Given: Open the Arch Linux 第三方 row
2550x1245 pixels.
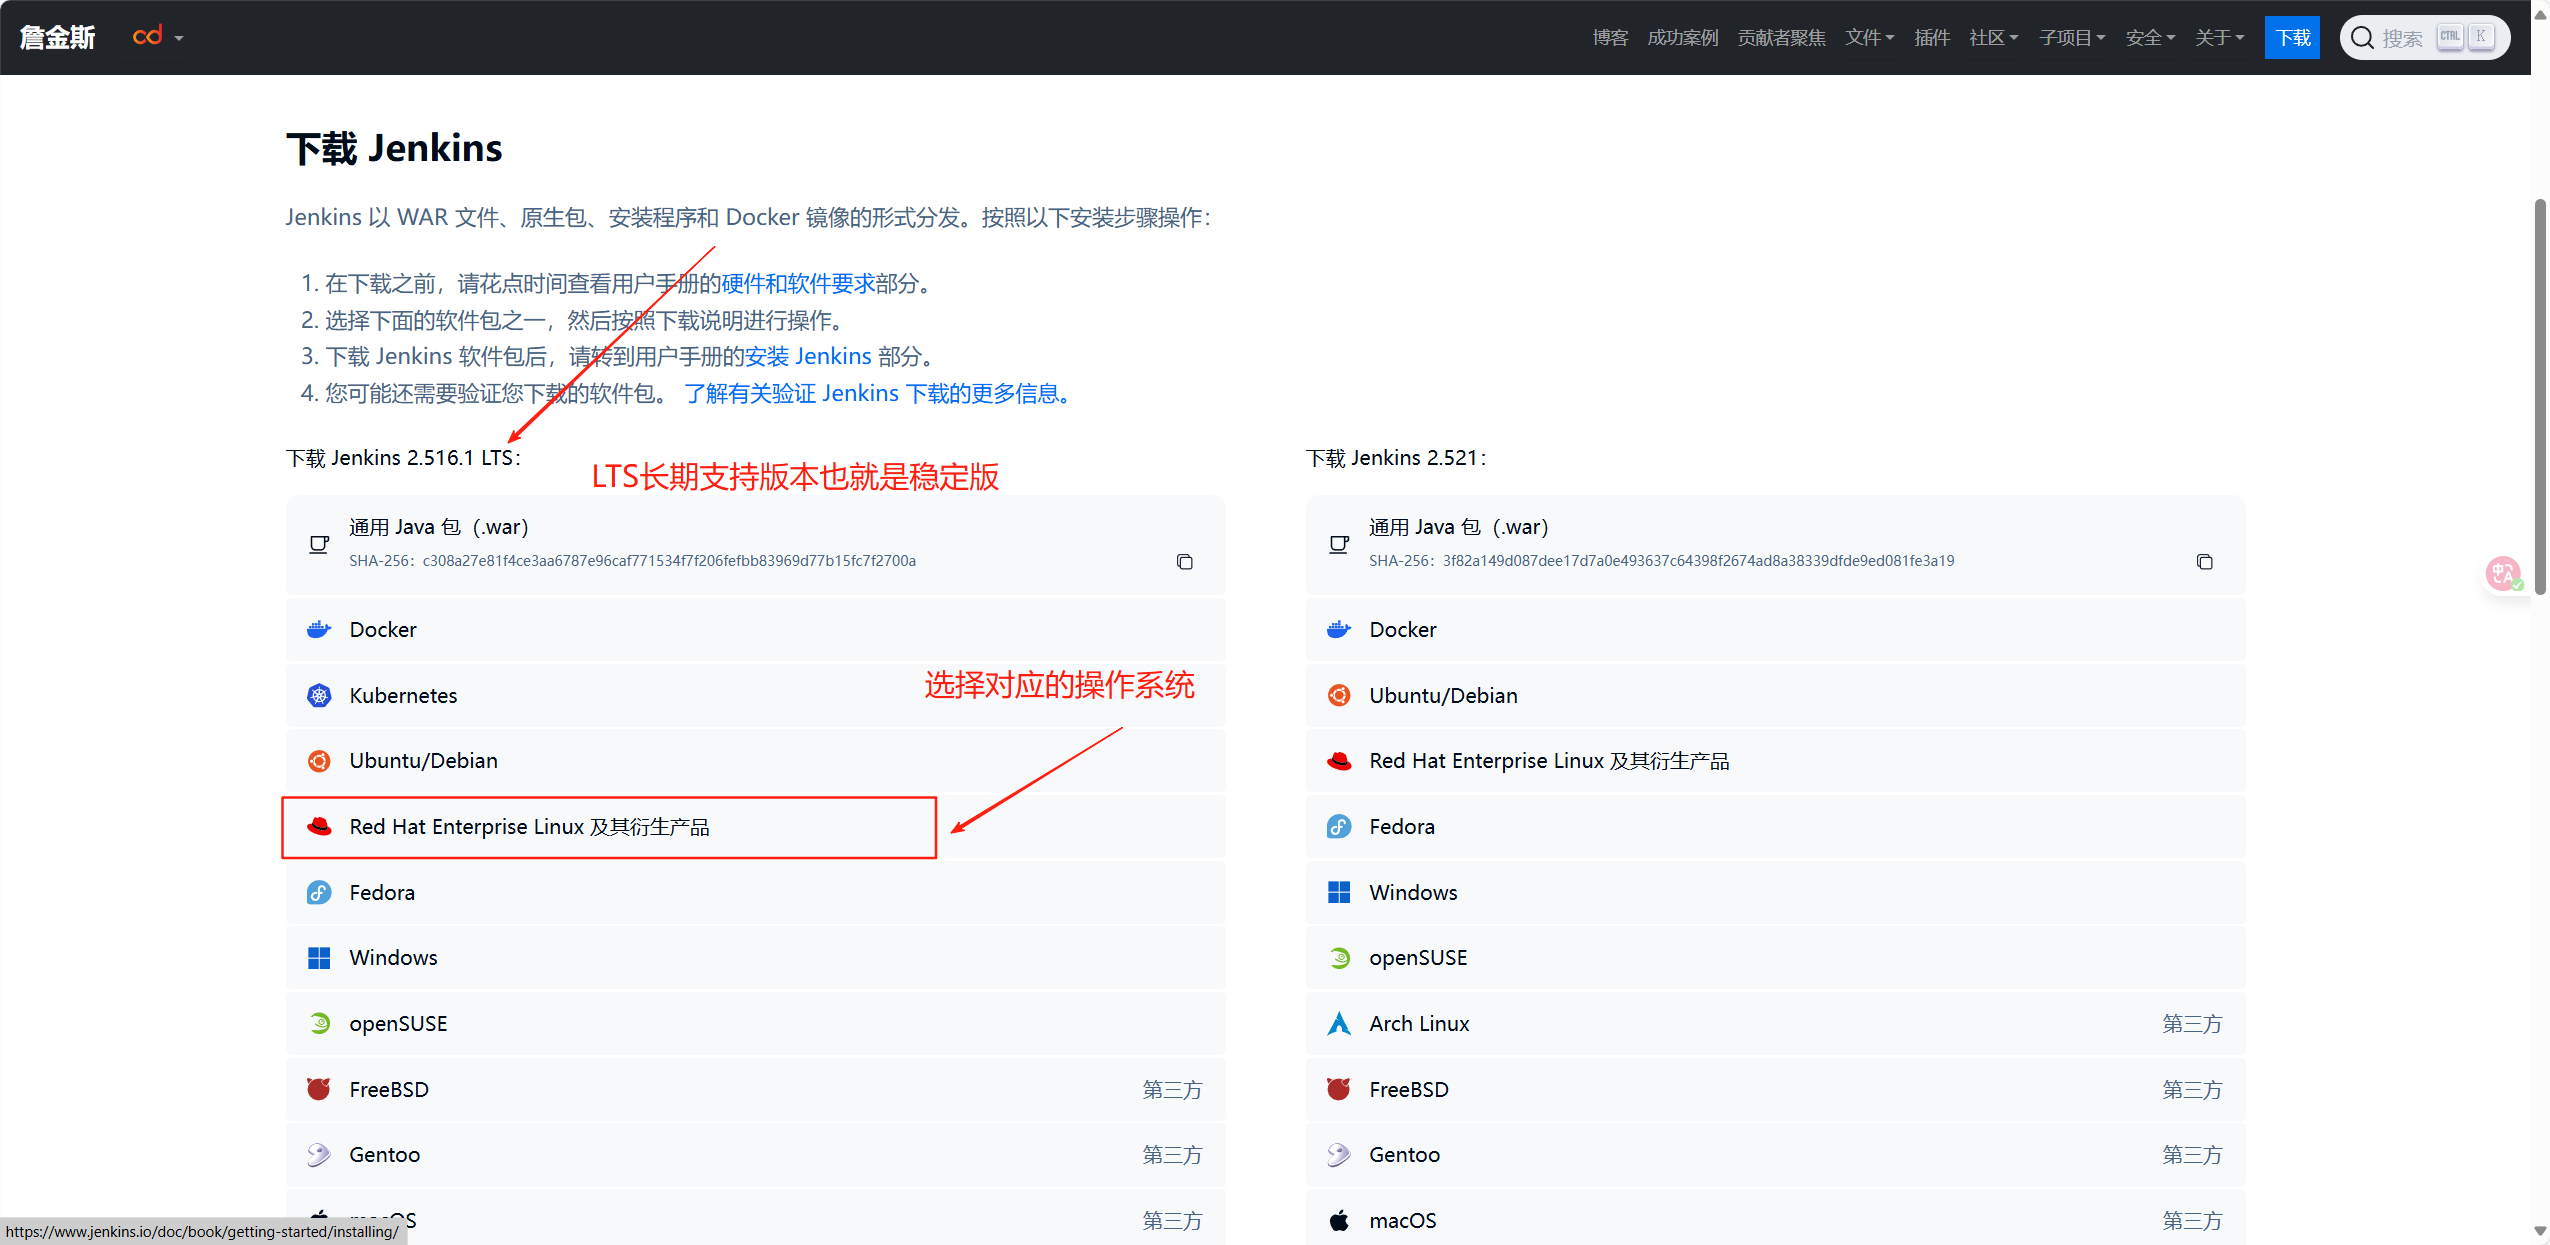Looking at the screenshot, I should (1775, 1023).
